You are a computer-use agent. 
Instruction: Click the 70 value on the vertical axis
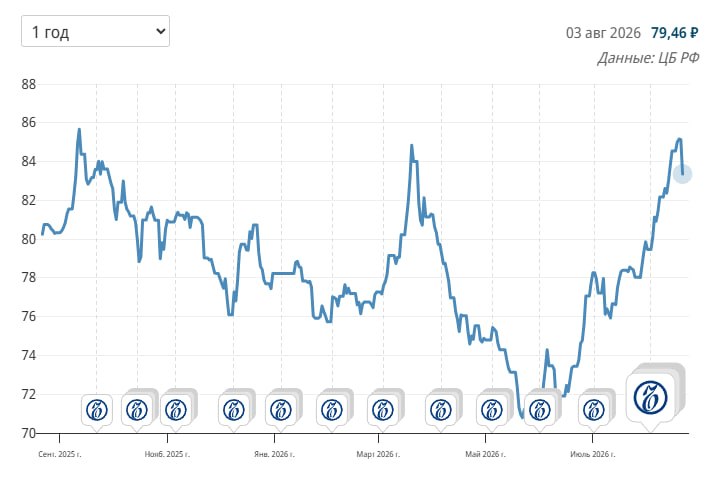29,433
